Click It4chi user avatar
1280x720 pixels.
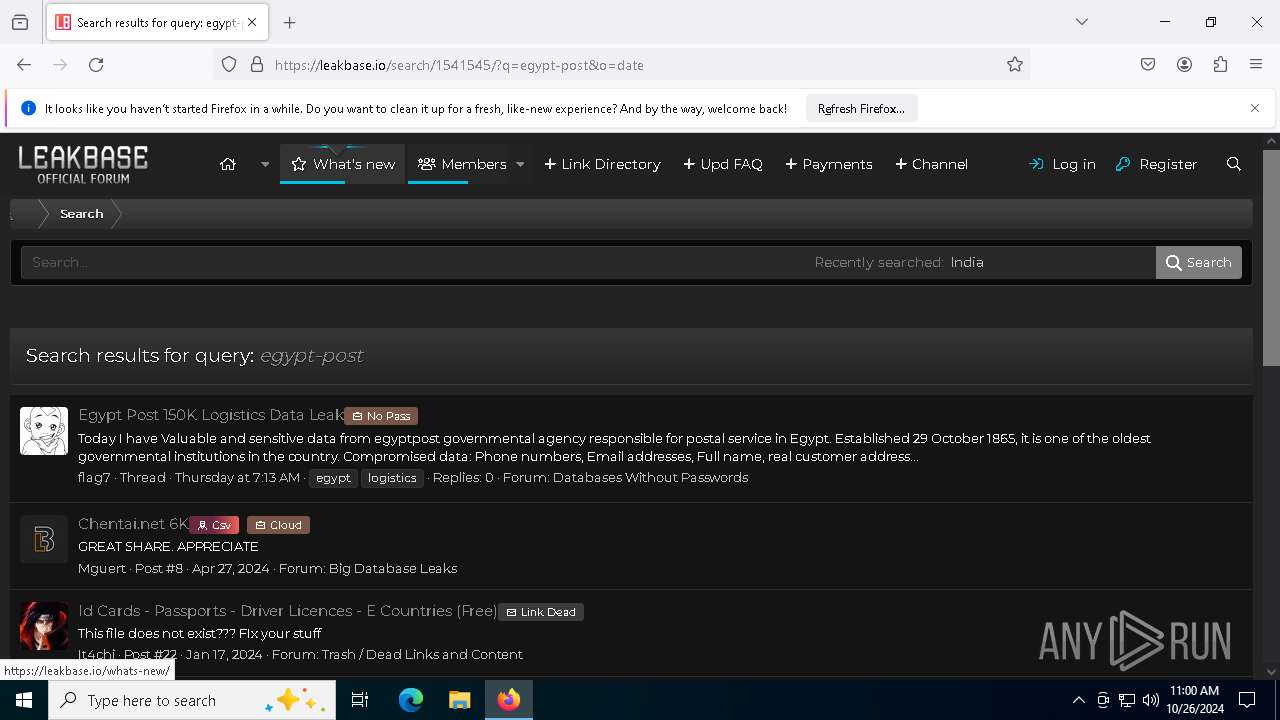(x=44, y=626)
